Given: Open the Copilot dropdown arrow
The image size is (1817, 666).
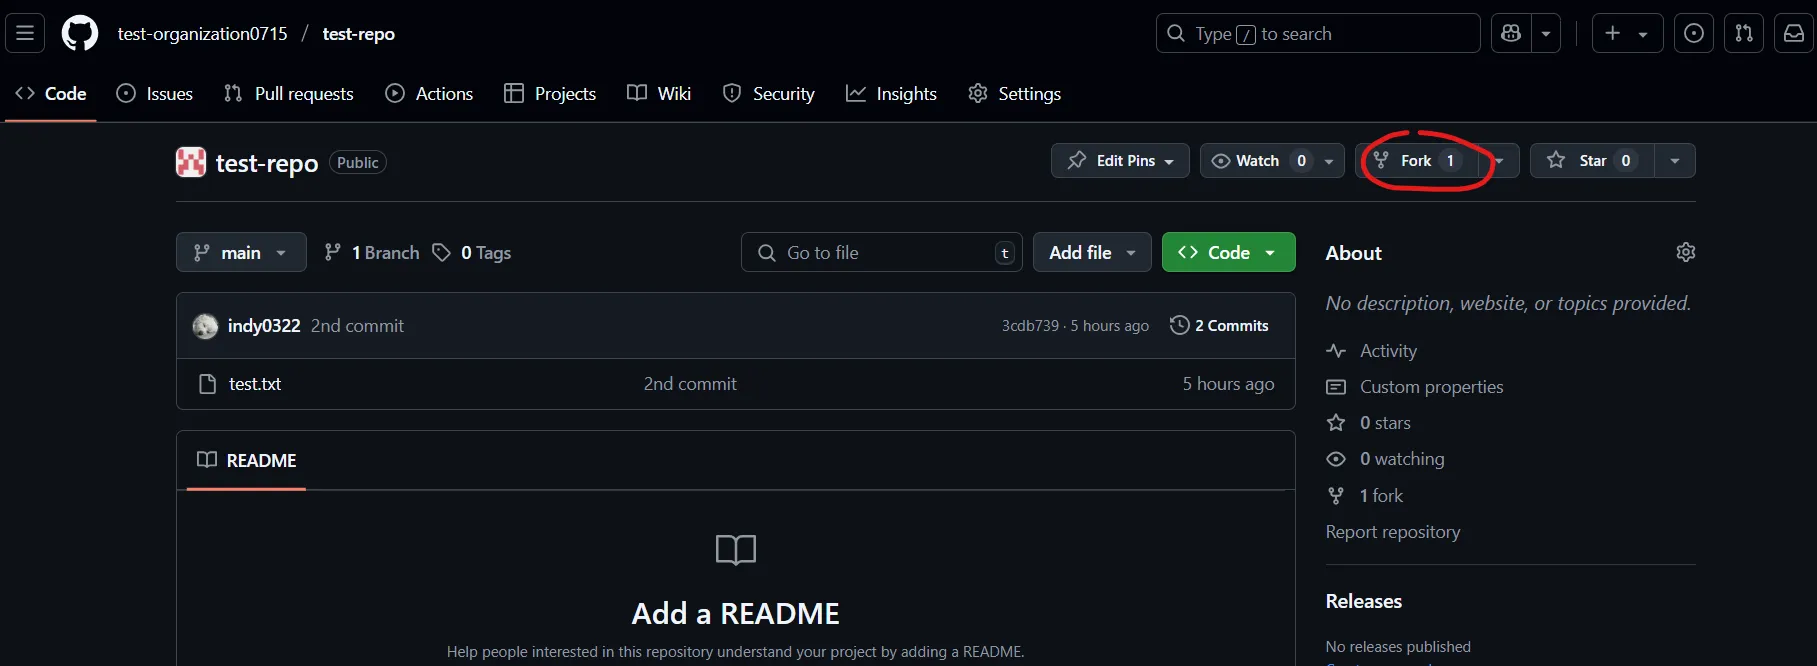Looking at the screenshot, I should pyautogui.click(x=1546, y=33).
